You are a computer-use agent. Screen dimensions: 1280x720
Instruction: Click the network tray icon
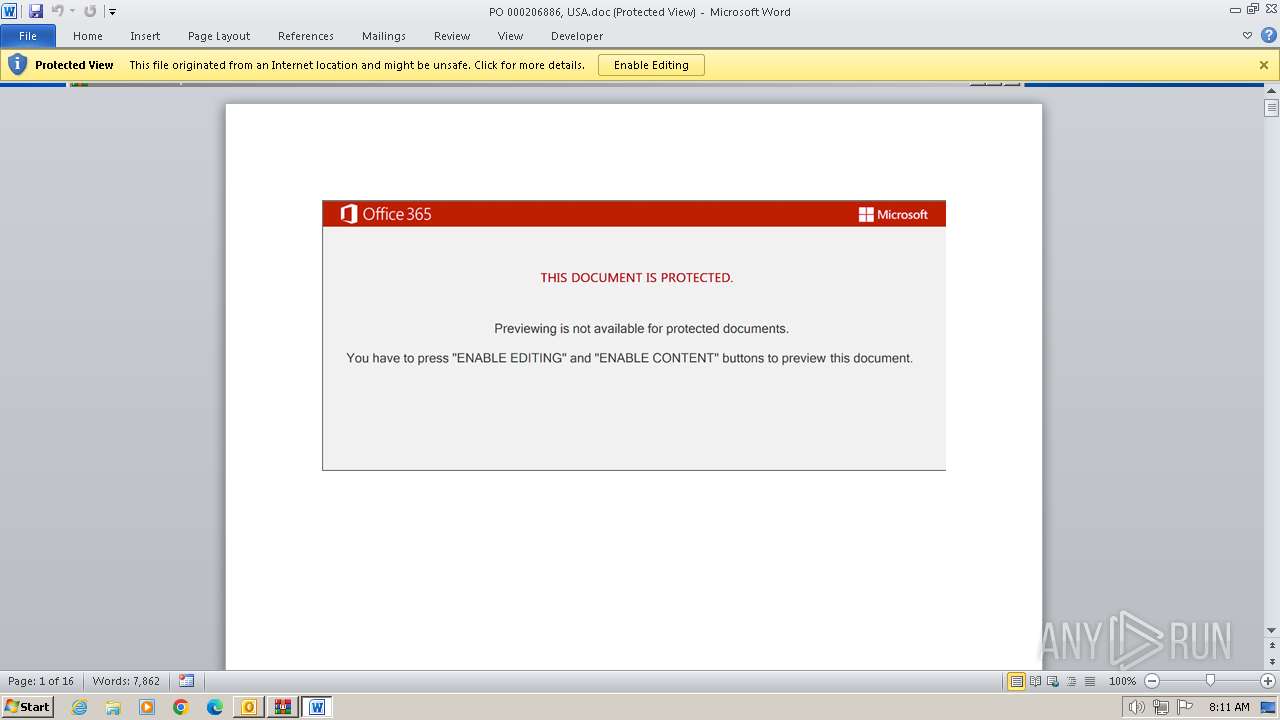pyautogui.click(x=1160, y=707)
